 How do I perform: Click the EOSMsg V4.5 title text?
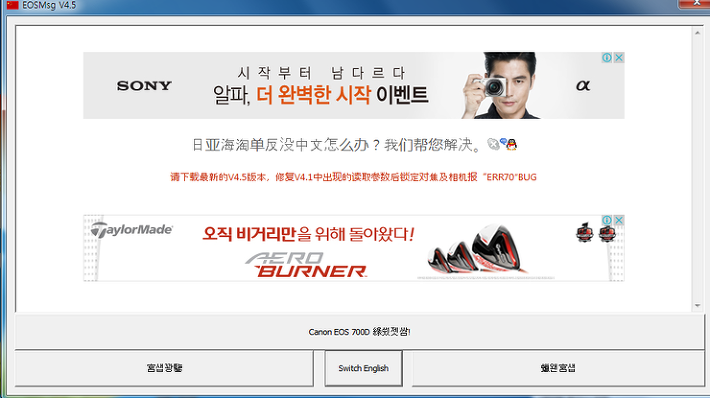click(x=49, y=5)
